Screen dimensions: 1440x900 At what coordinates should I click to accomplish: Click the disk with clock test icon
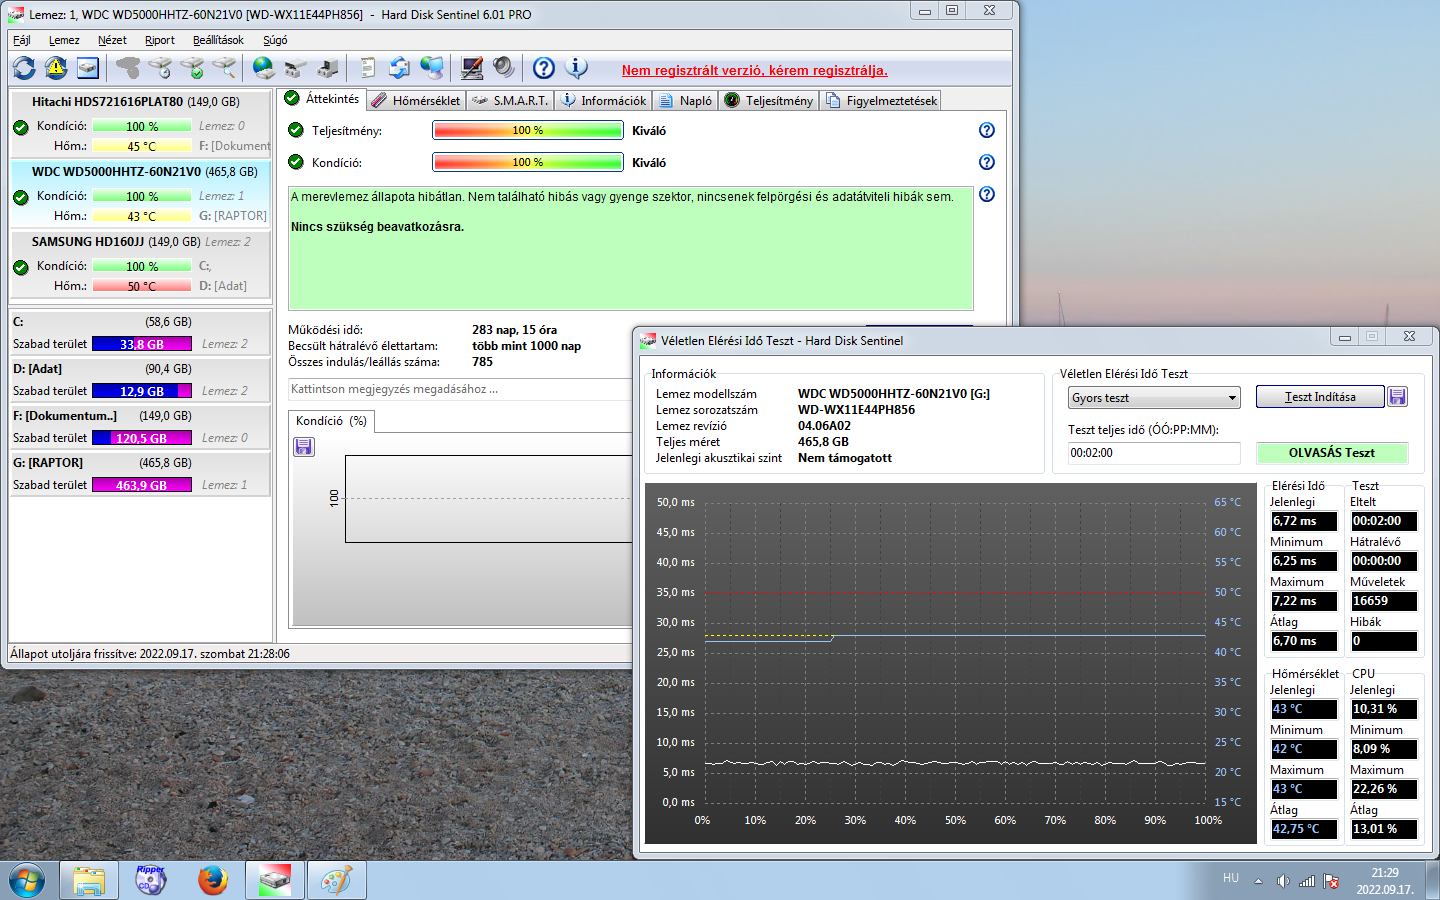pos(160,68)
